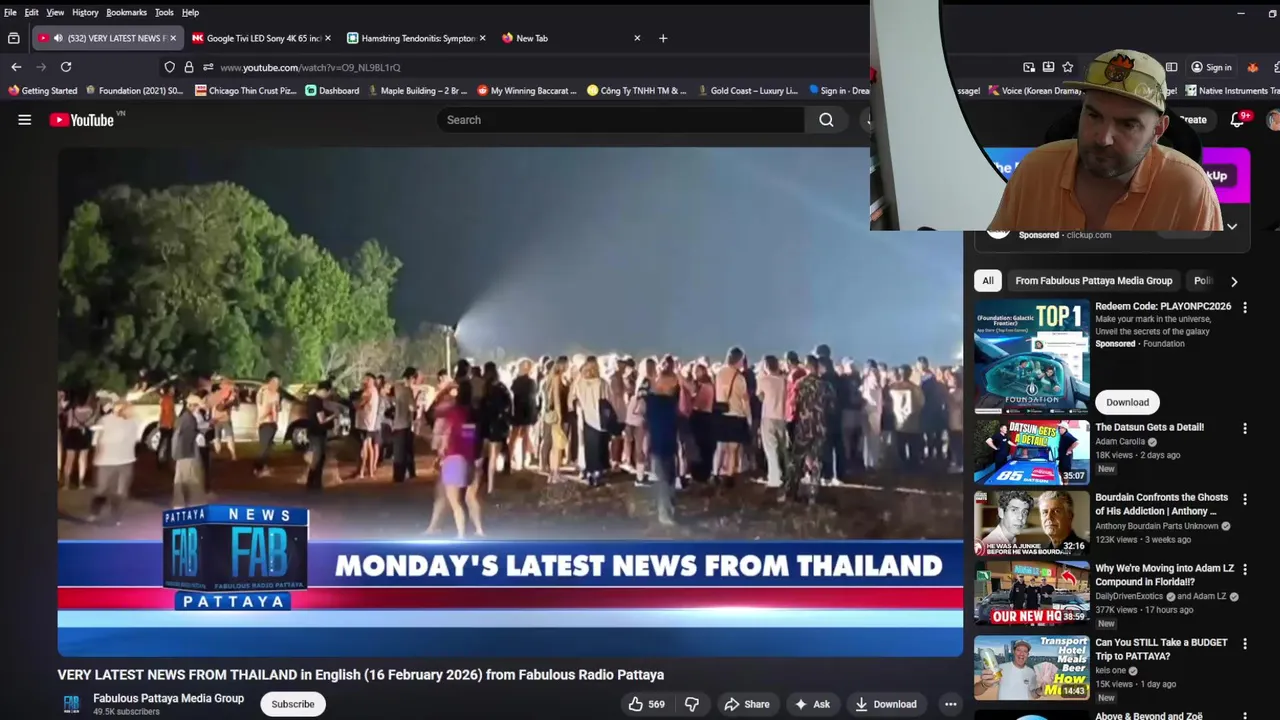Click the Ask button
1280x720 pixels.
point(812,704)
